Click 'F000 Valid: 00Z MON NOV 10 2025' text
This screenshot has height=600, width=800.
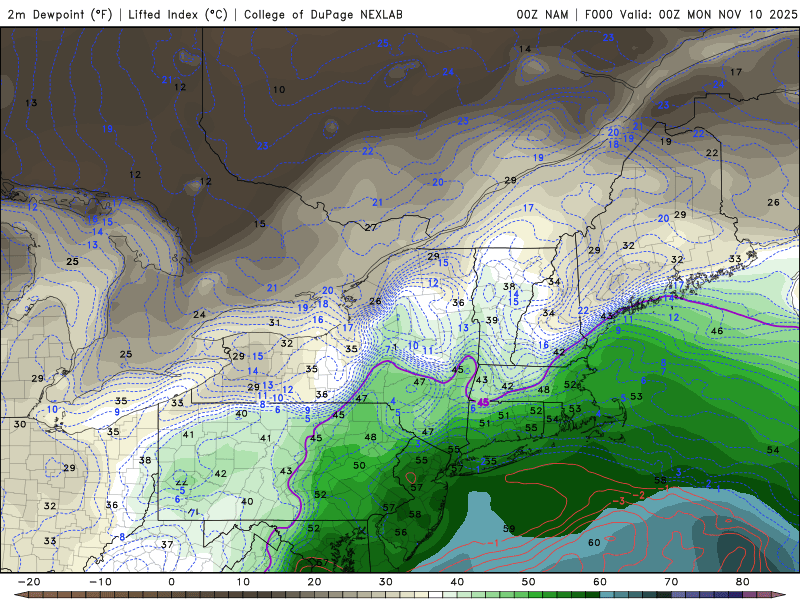tap(690, 14)
